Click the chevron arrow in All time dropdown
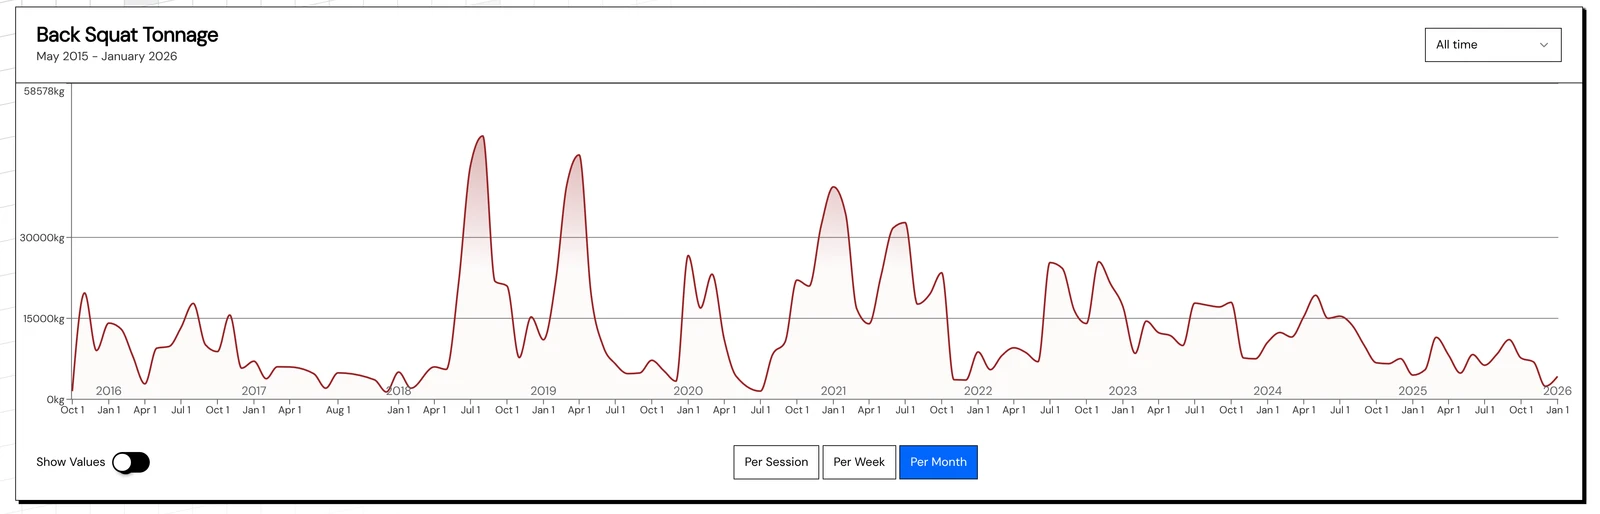The height and width of the screenshot is (514, 1600). tap(1543, 45)
